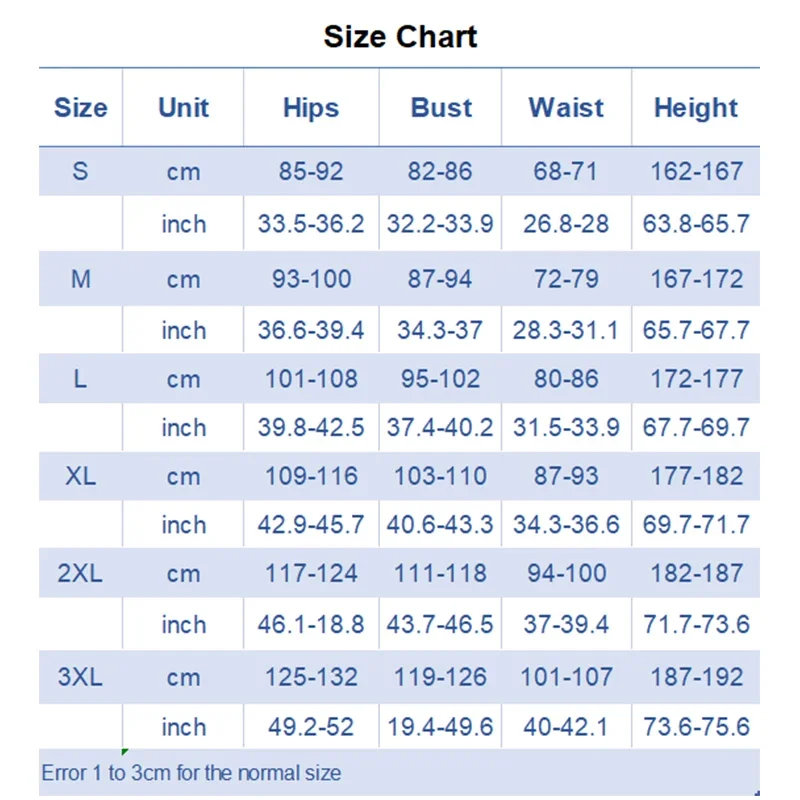800x800 pixels.
Task: Select the 3XL size row label
Action: [x=80, y=677]
